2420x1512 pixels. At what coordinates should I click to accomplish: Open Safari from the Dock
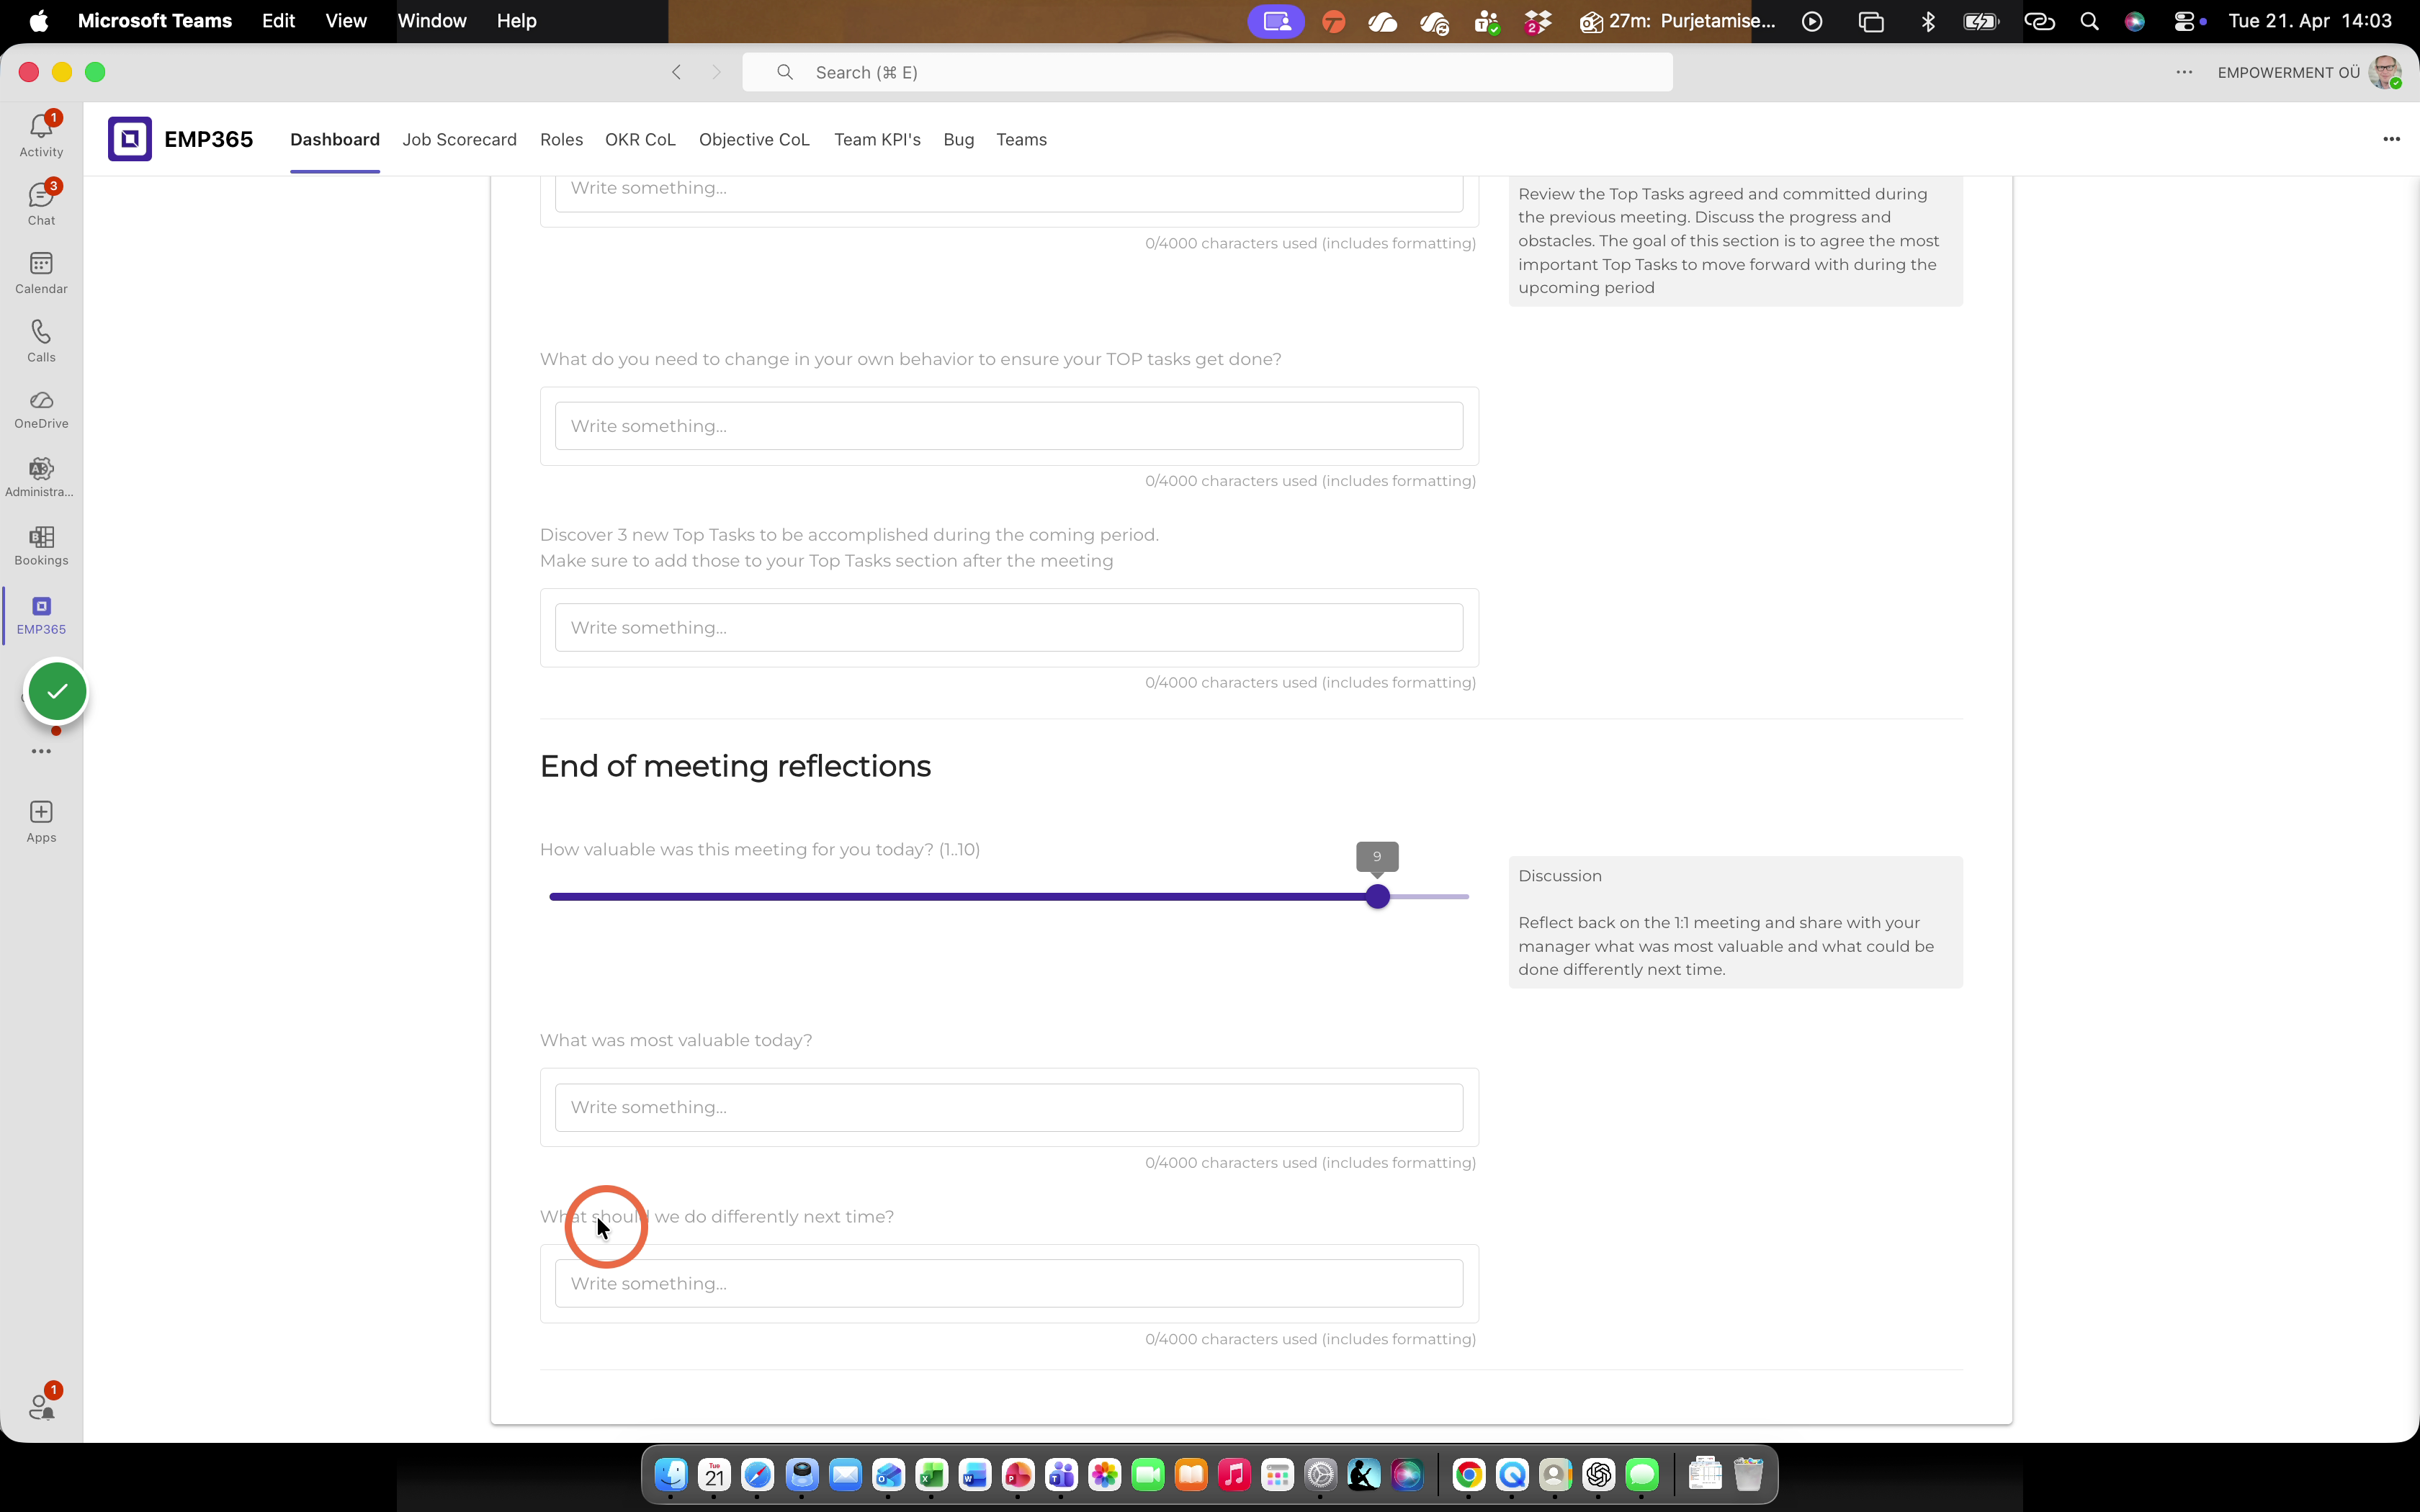click(x=757, y=1475)
